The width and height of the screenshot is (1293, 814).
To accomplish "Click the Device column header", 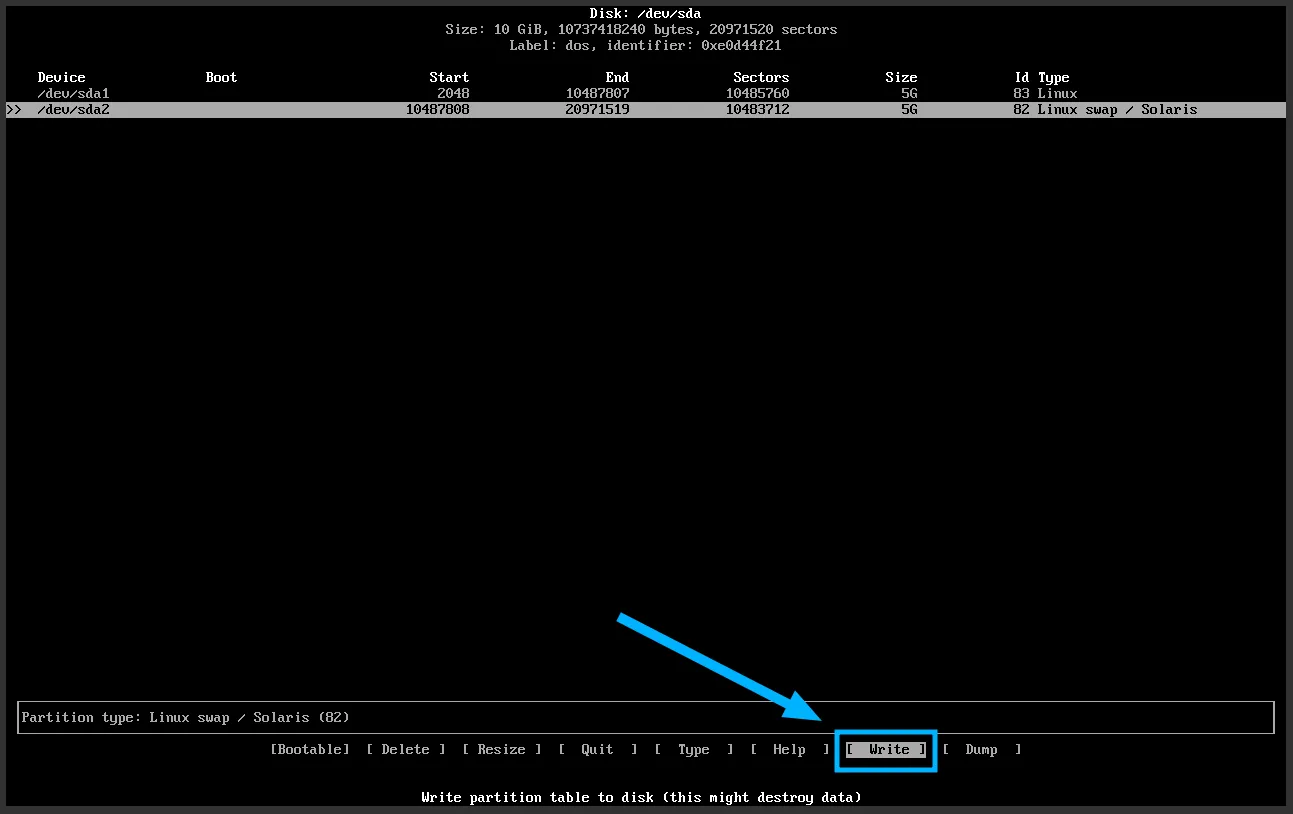I will (61, 77).
